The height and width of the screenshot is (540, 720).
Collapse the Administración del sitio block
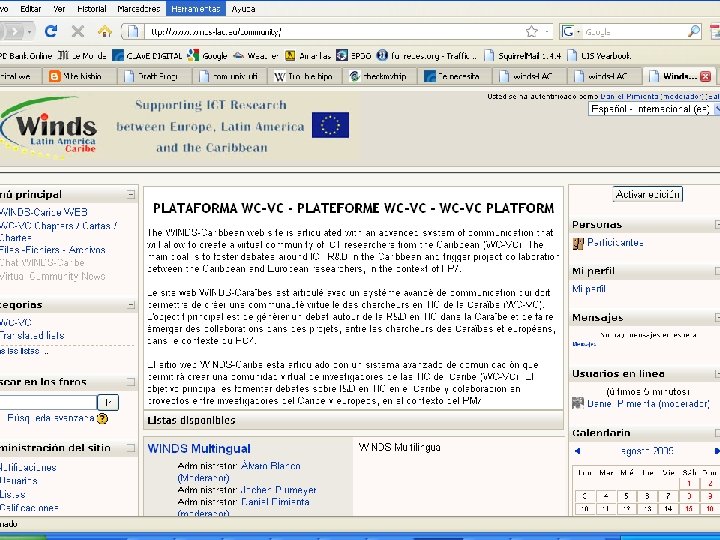tap(131, 448)
